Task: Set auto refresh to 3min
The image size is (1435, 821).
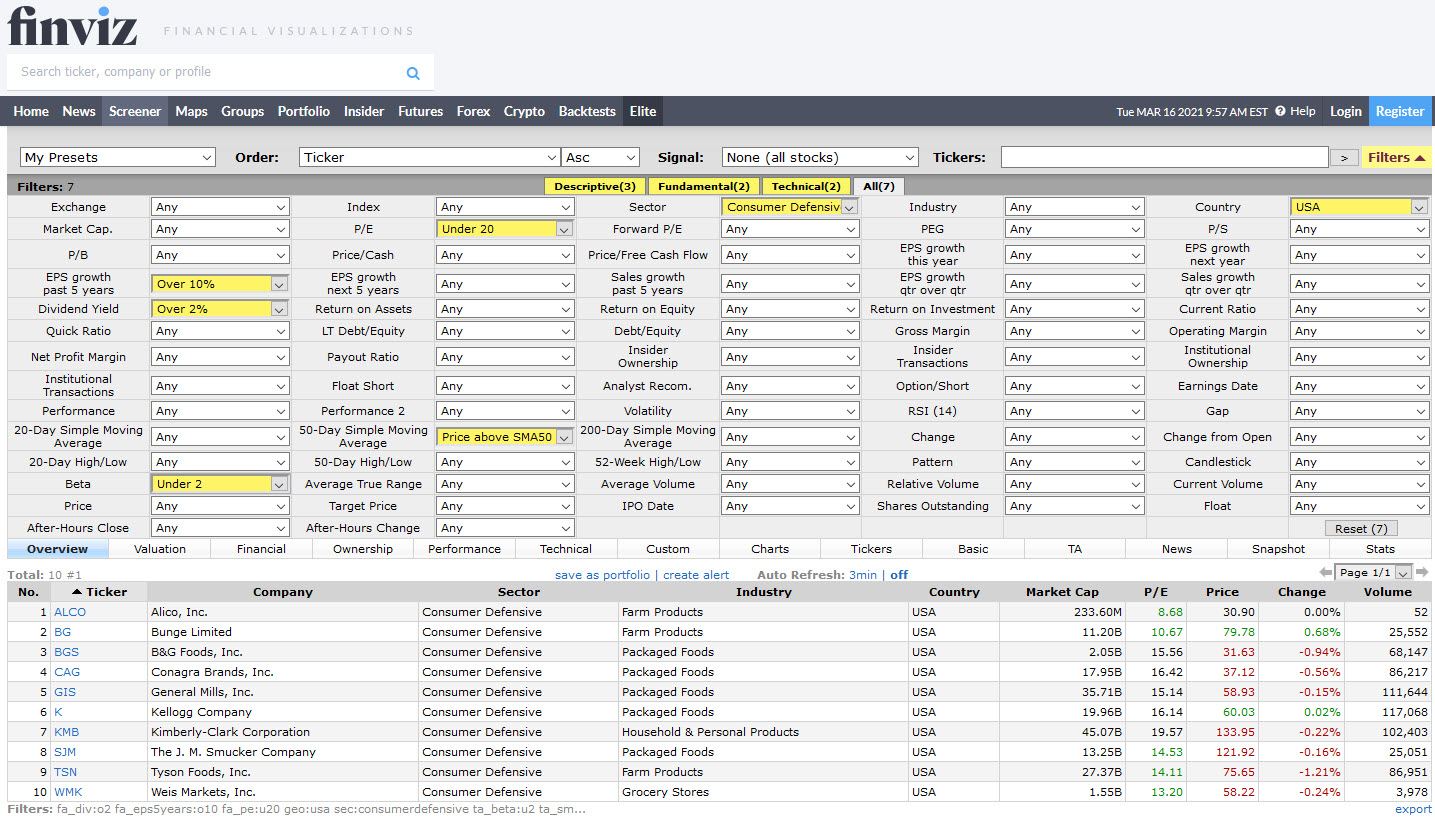Action: [862, 575]
